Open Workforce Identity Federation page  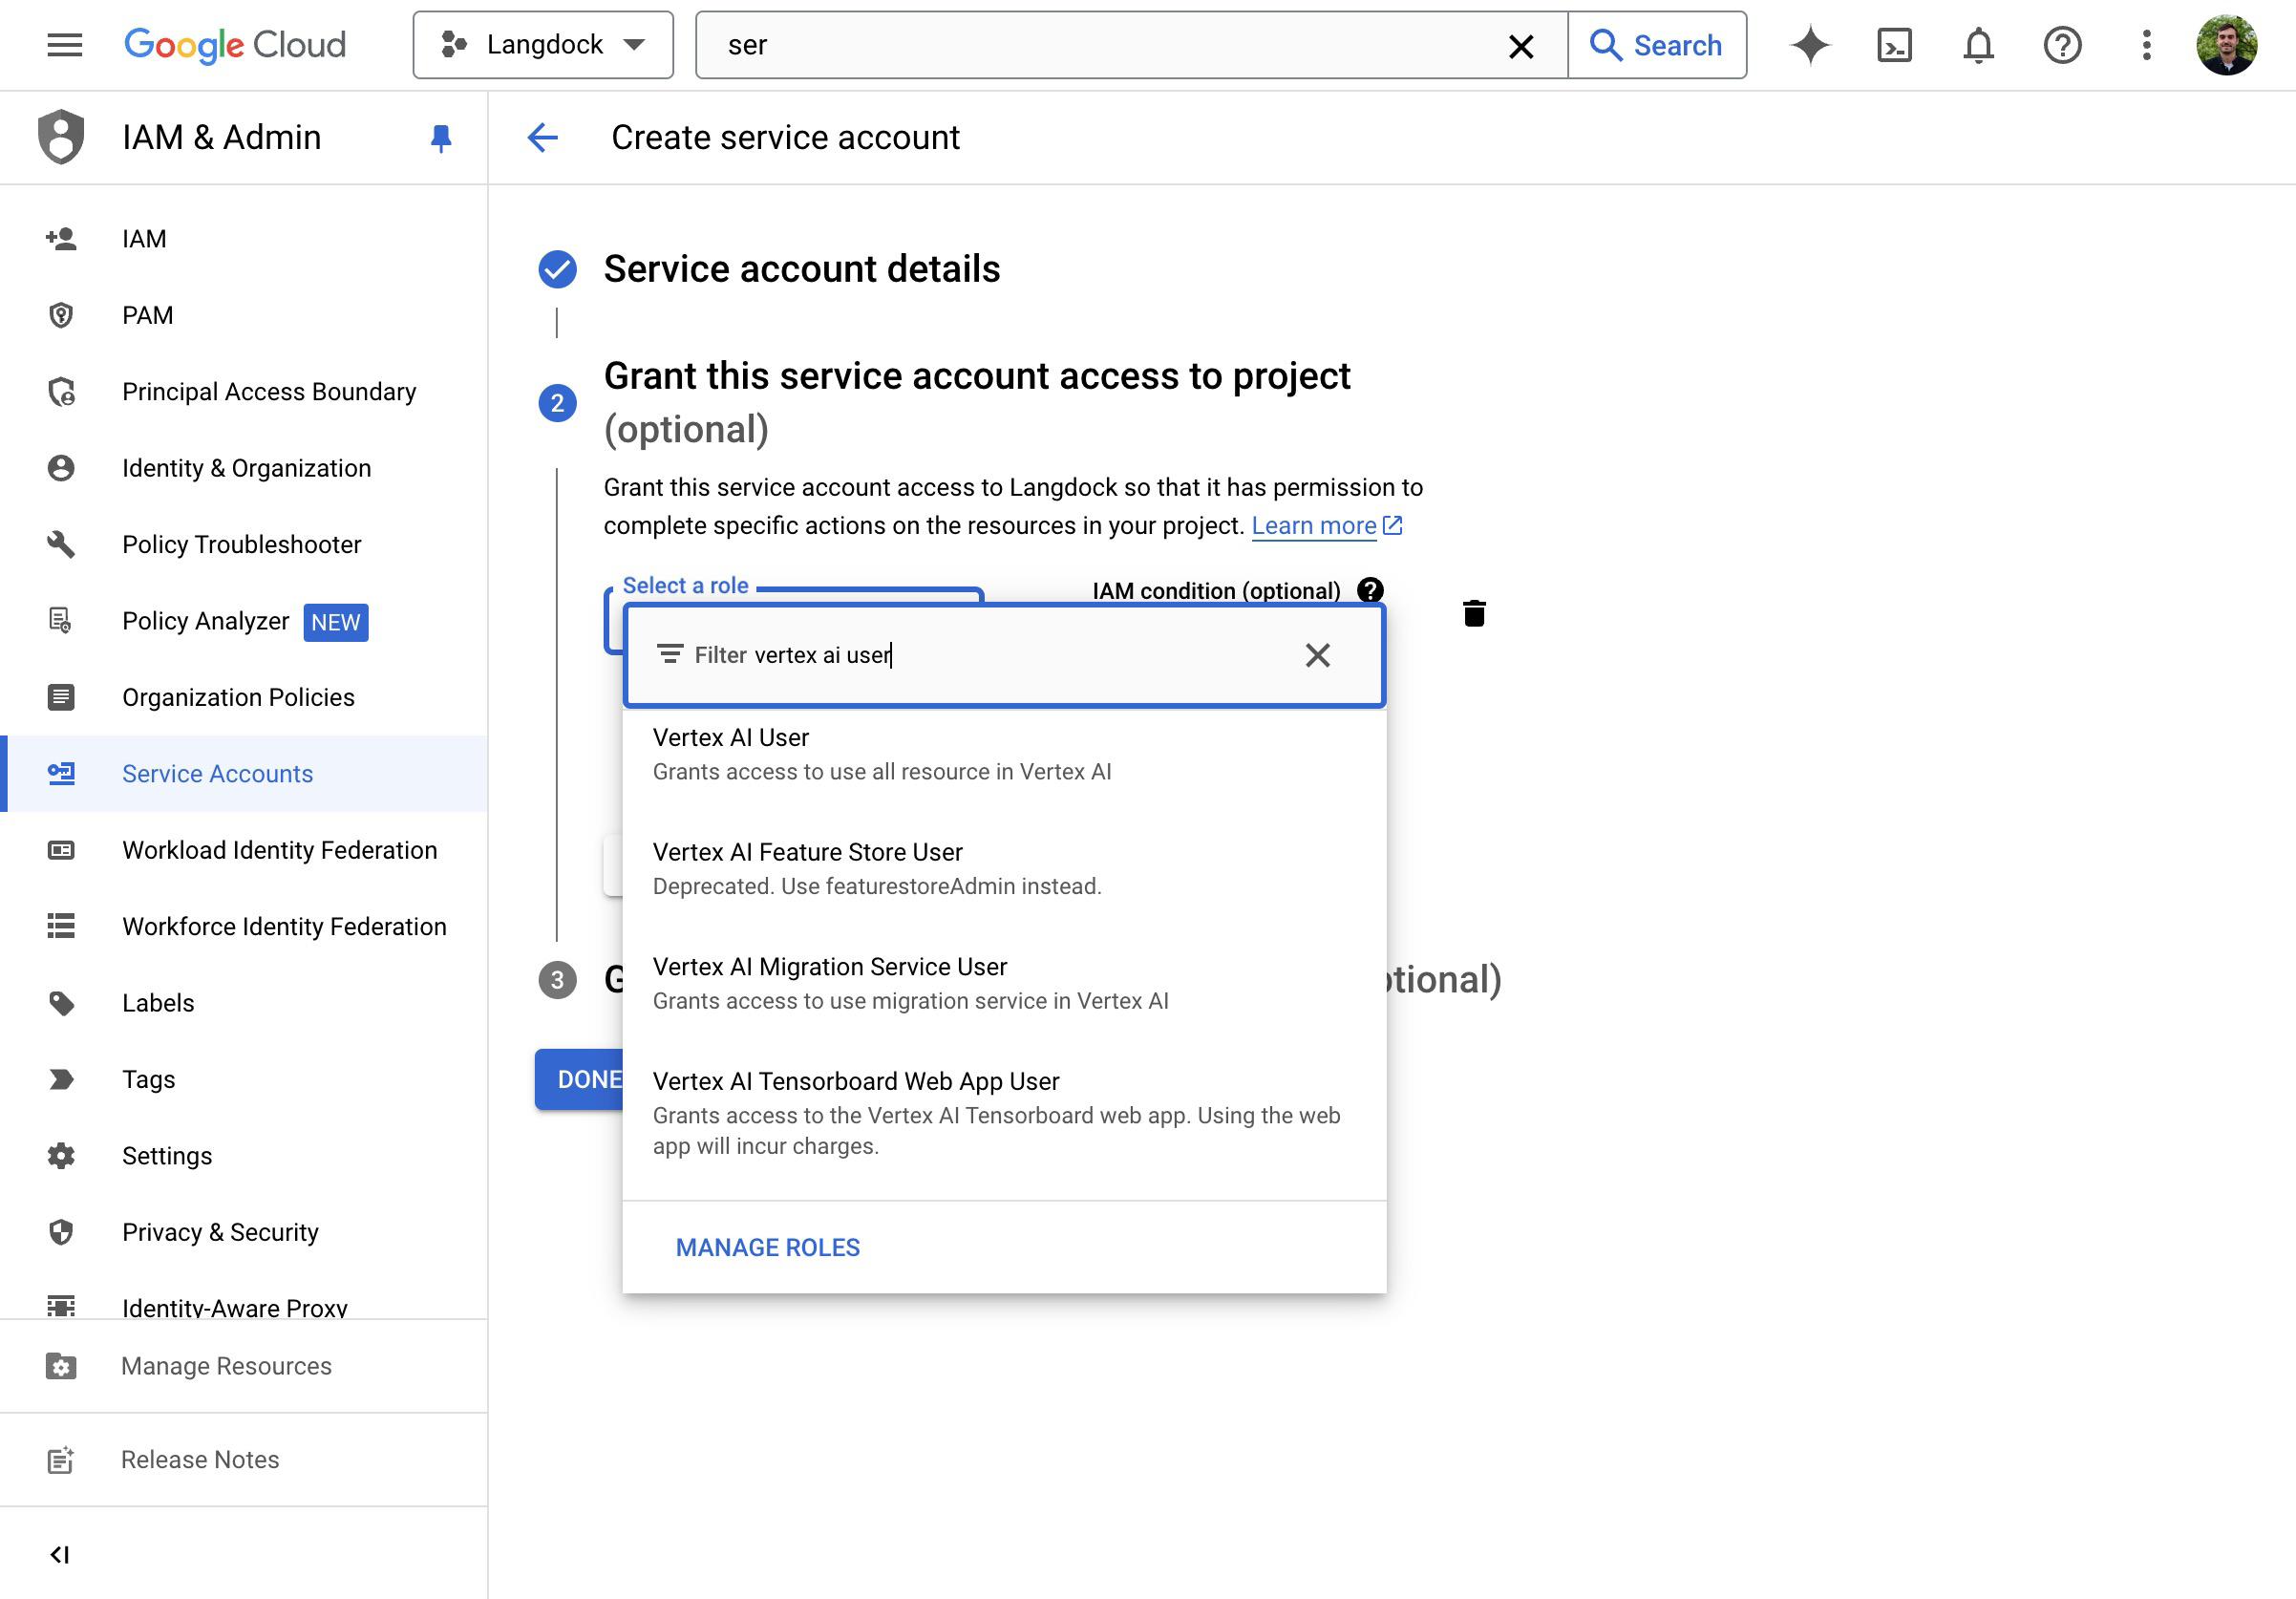click(x=244, y=927)
